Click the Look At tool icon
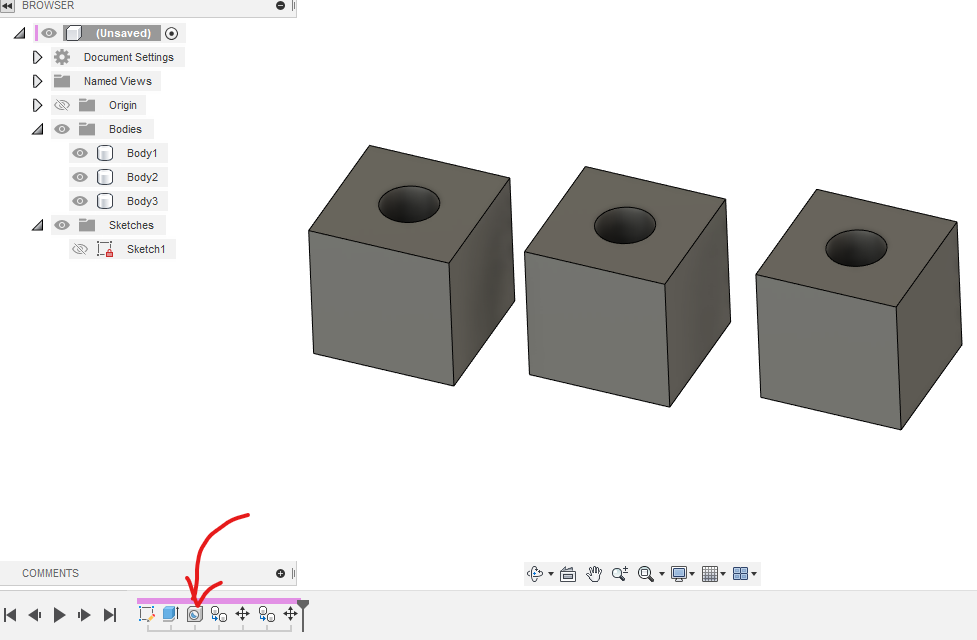This screenshot has width=977, height=640. (x=568, y=574)
